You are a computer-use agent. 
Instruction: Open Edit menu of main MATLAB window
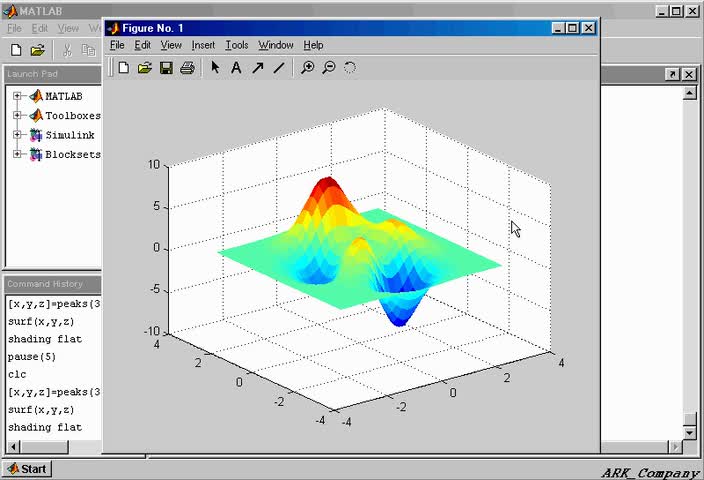point(40,28)
